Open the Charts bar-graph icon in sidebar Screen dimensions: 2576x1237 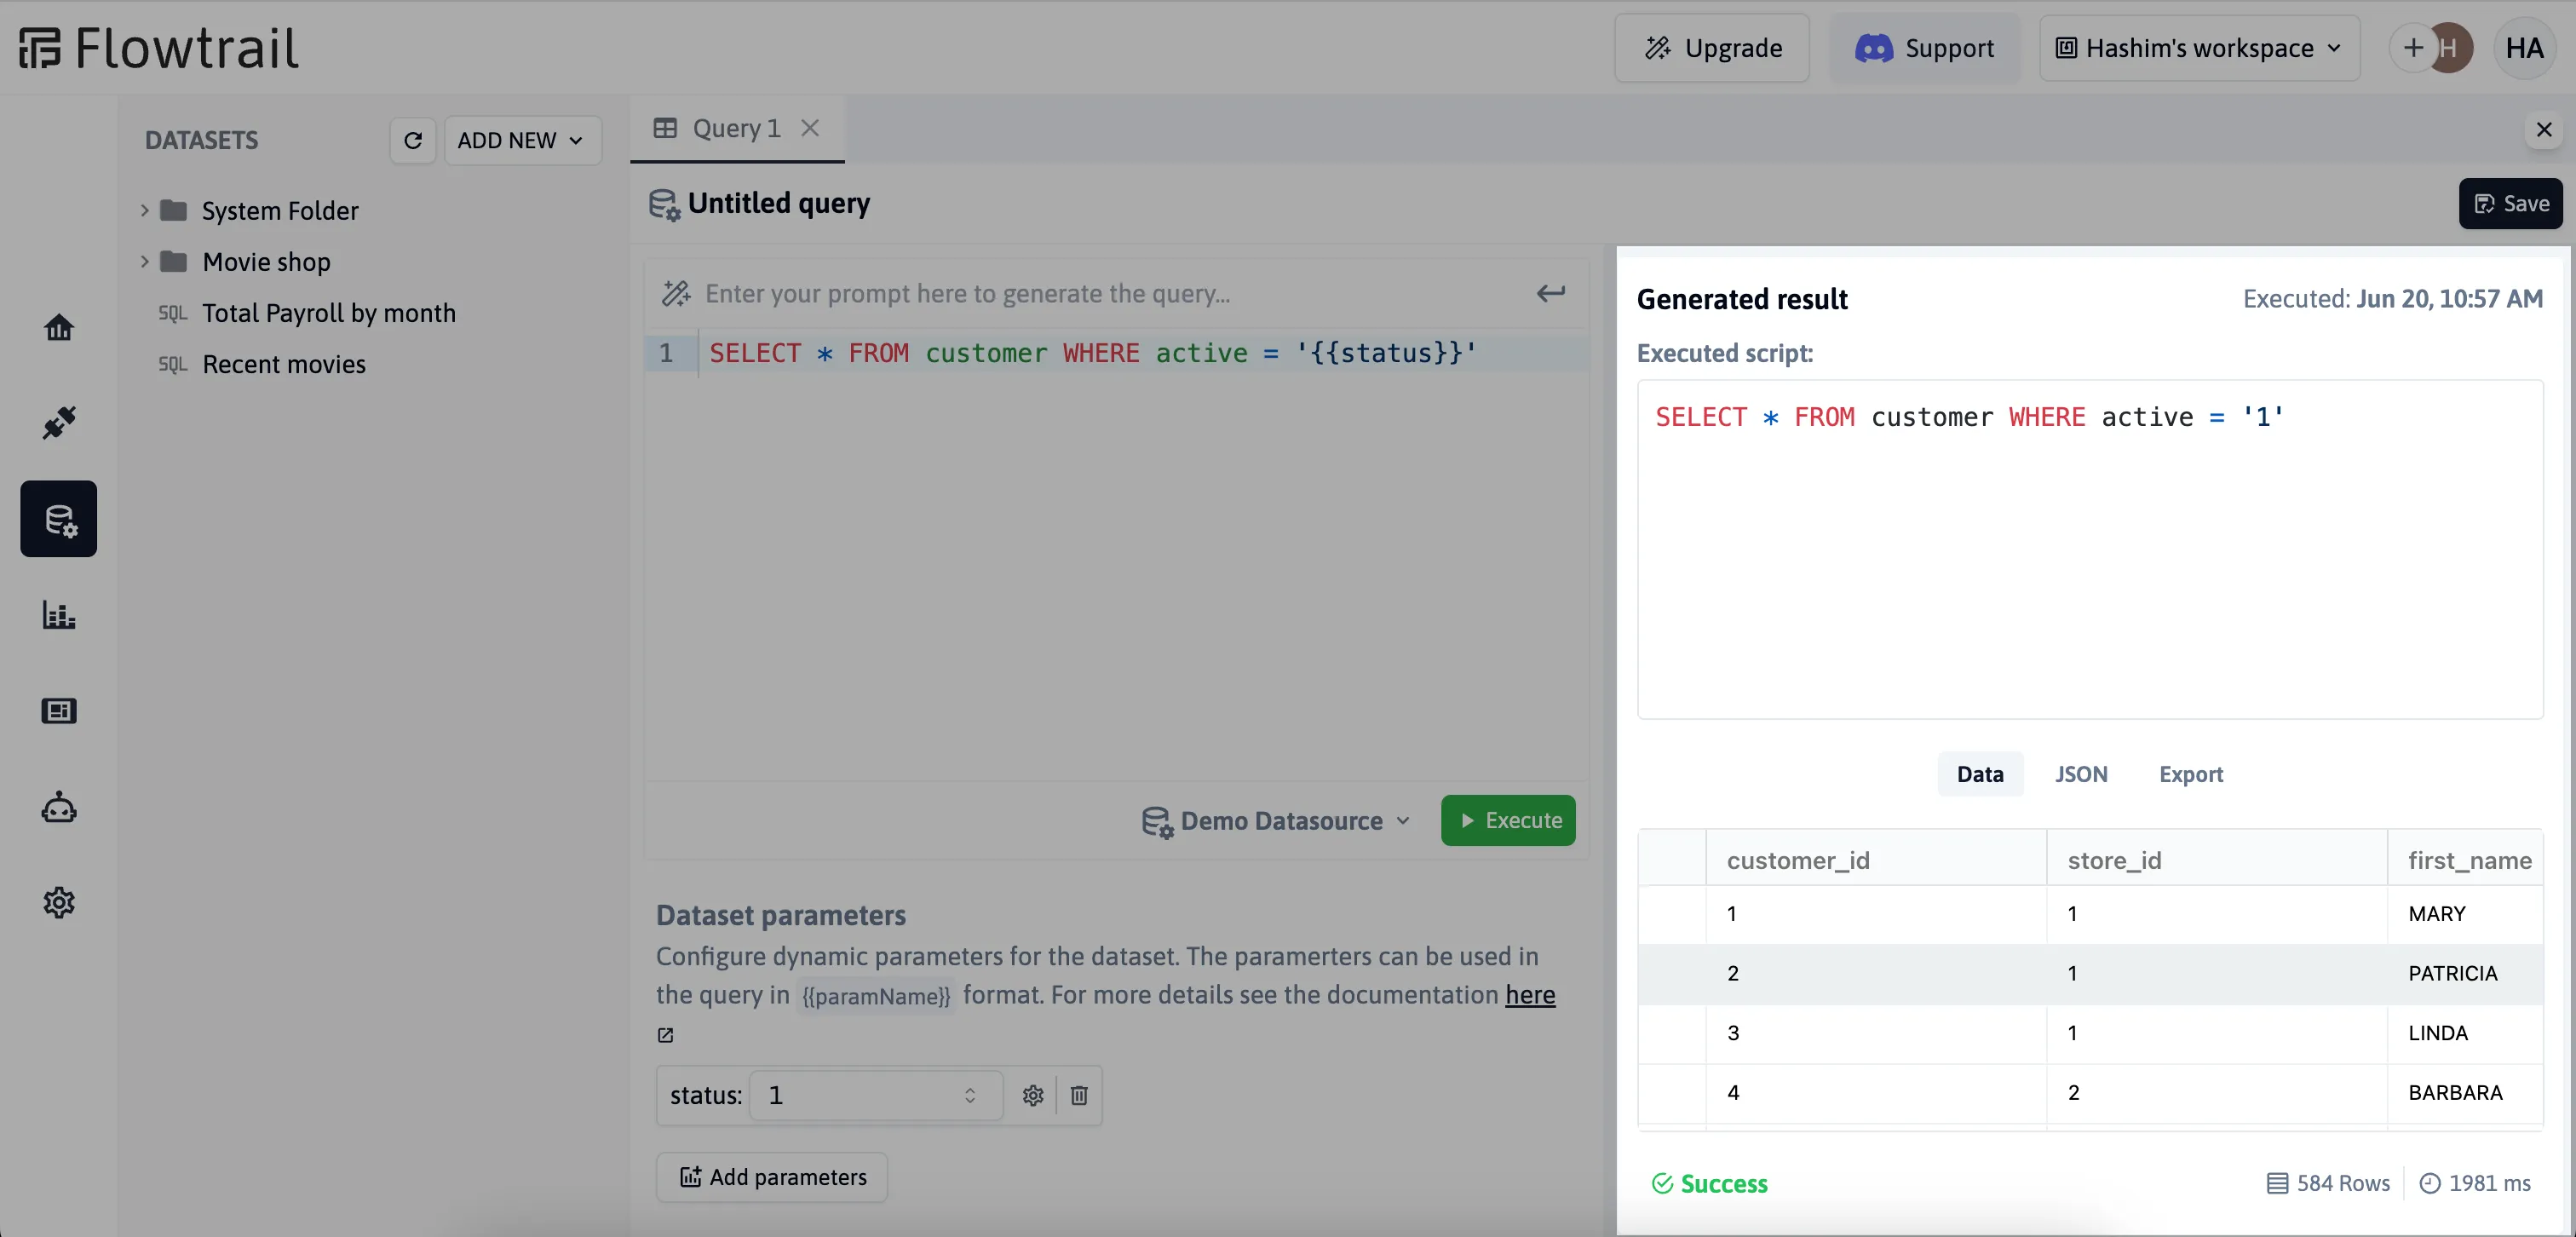[x=58, y=615]
